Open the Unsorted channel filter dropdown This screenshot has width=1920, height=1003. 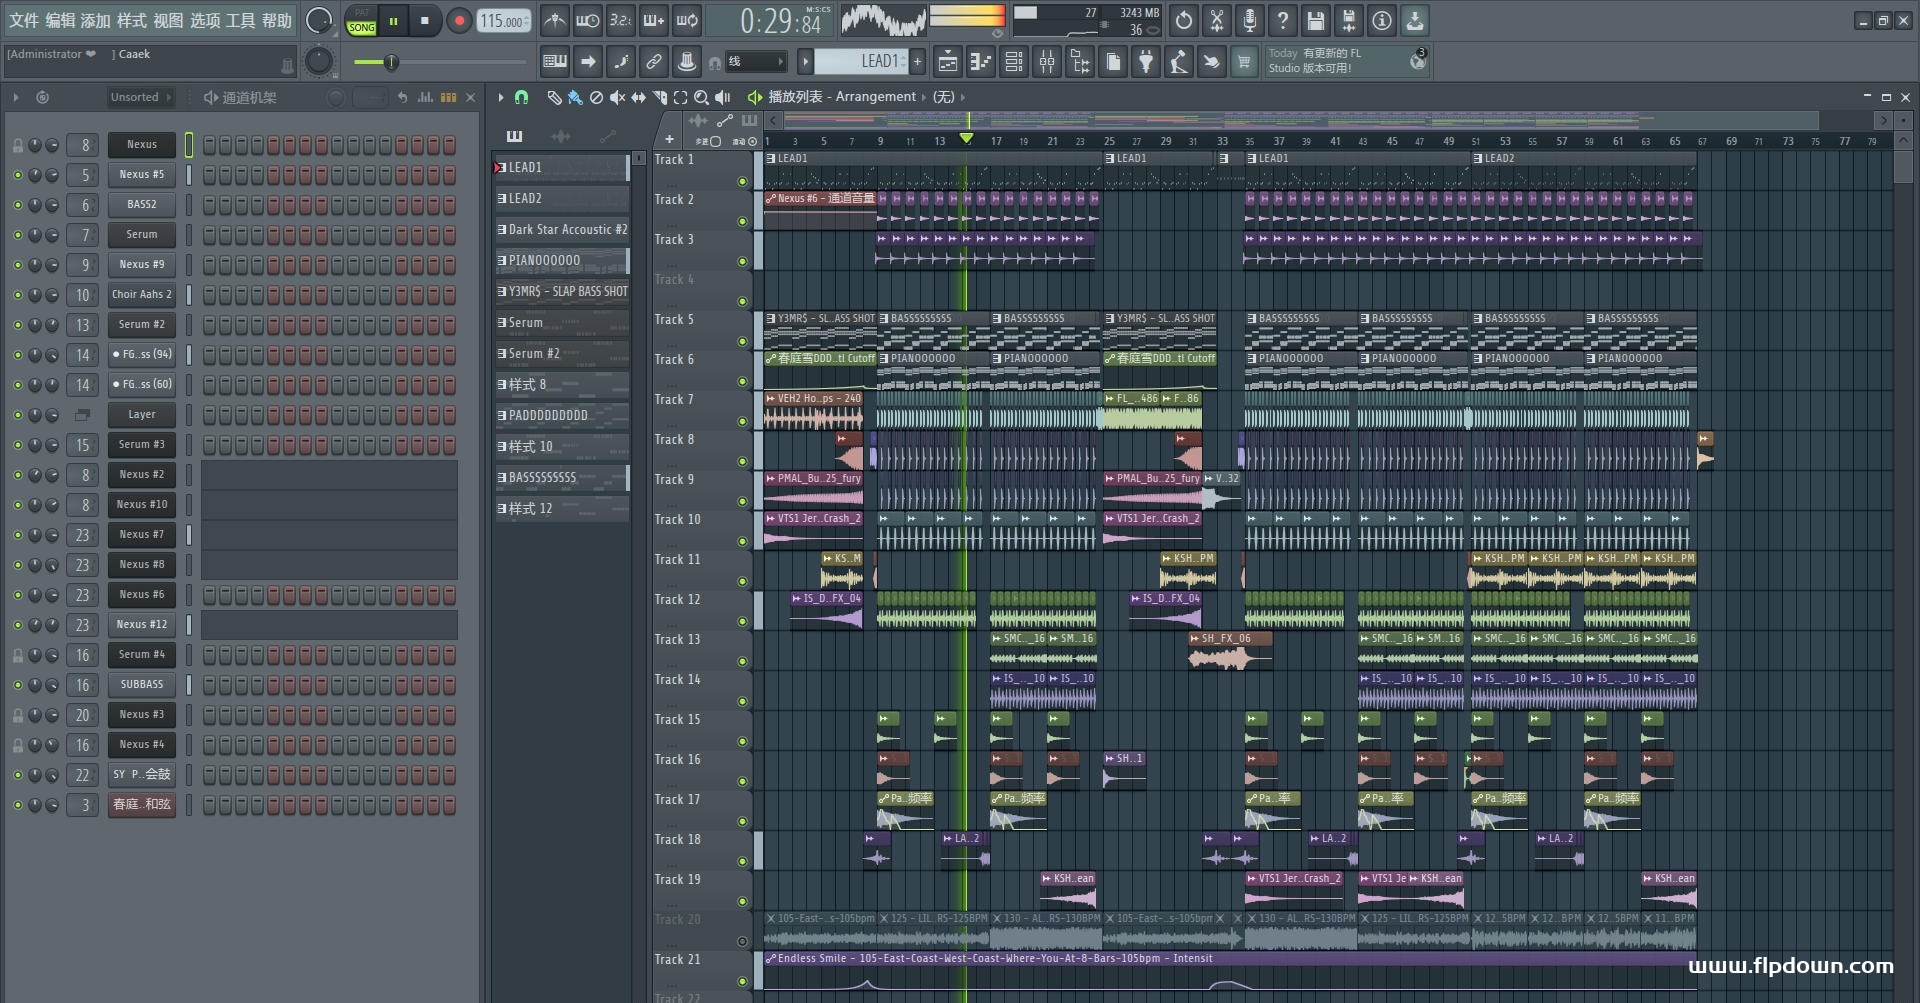140,97
